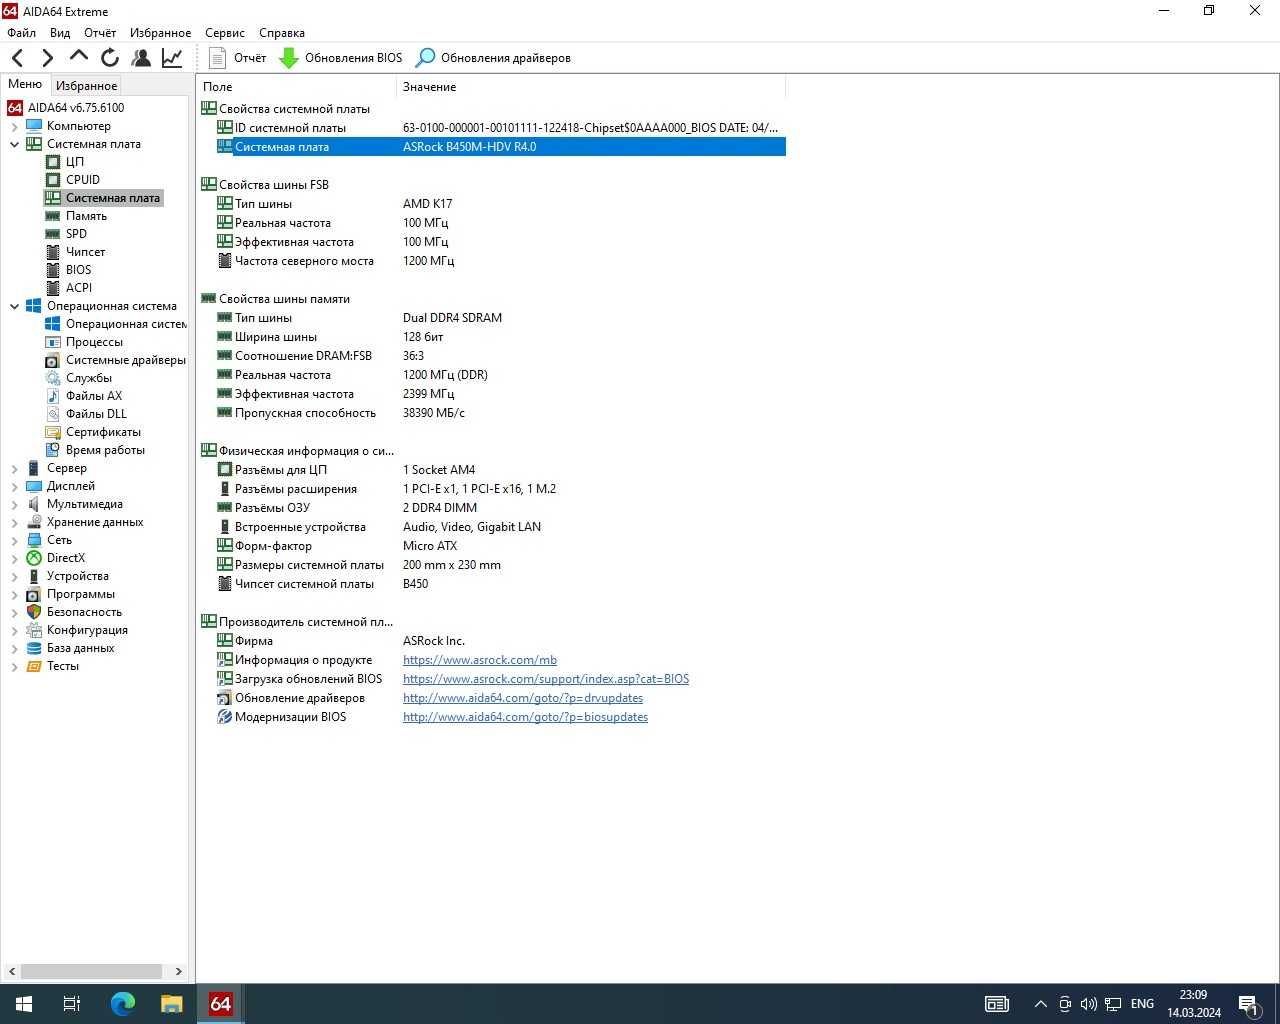Click the sidebar horizontal scrollbar
Screen dimensions: 1280x1024
[x=91, y=971]
